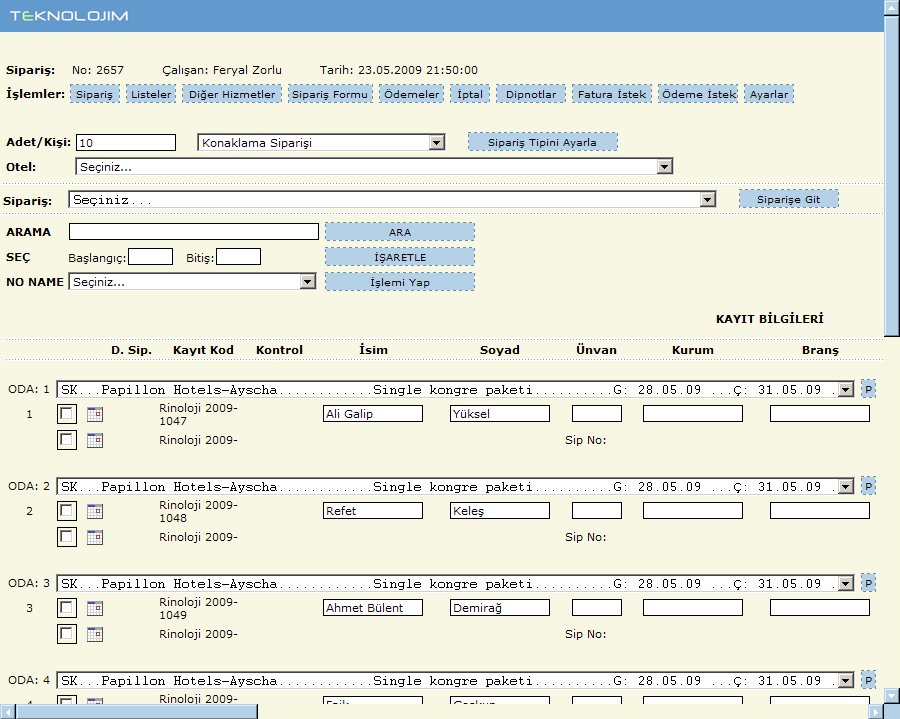The image size is (900, 719).
Task: Open the Listeler operations item
Action: [151, 94]
